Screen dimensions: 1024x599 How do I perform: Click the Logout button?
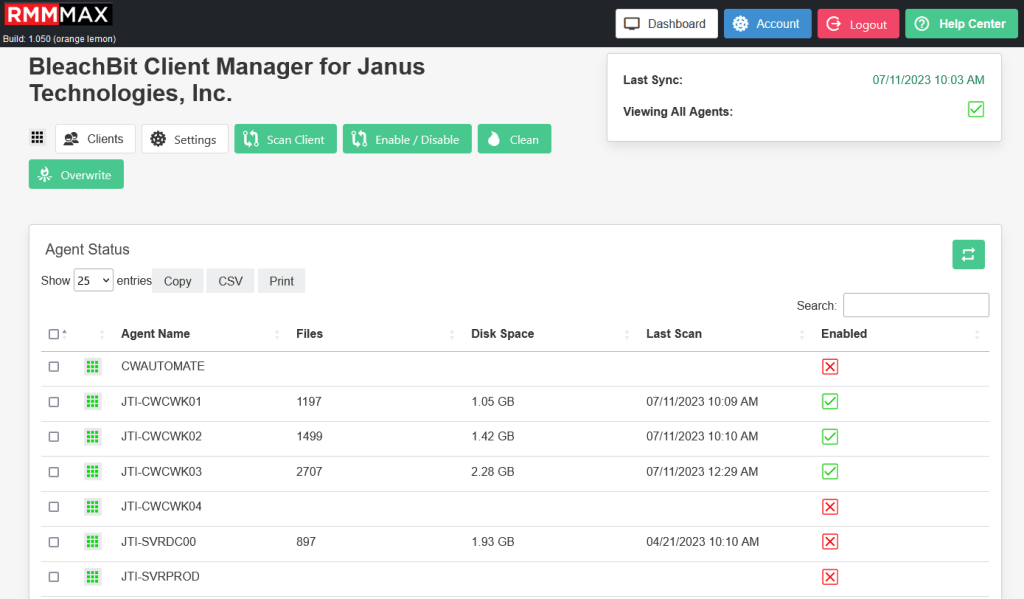[x=858, y=24]
